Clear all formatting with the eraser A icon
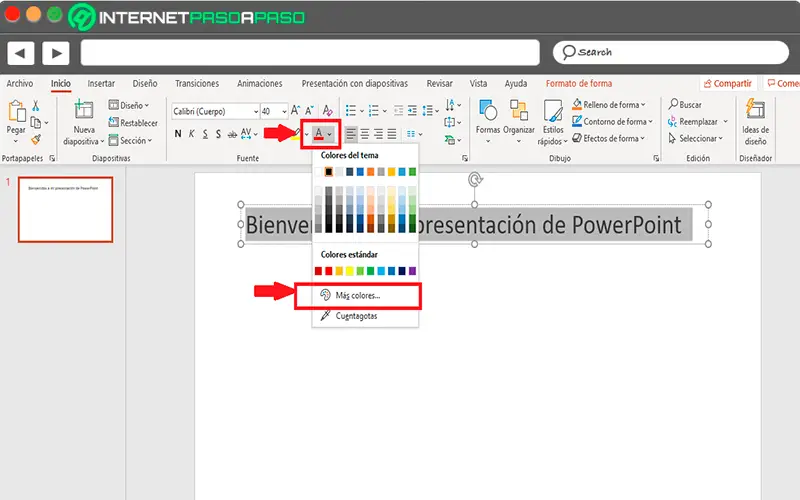The height and width of the screenshot is (500, 800). [328, 110]
